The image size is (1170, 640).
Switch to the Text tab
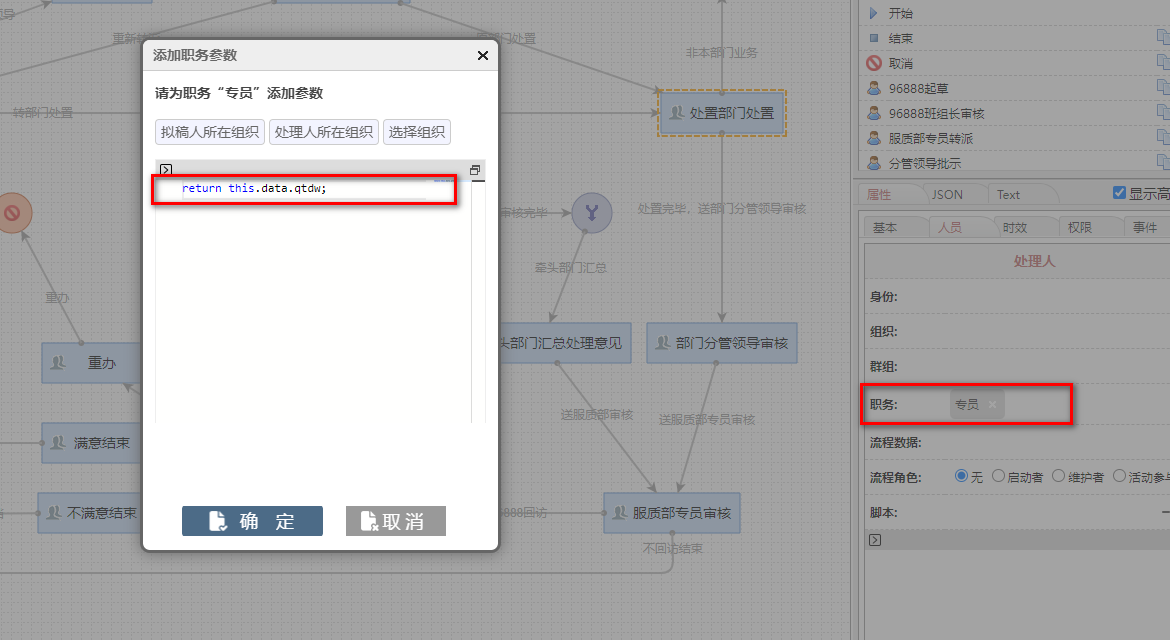(x=1008, y=194)
